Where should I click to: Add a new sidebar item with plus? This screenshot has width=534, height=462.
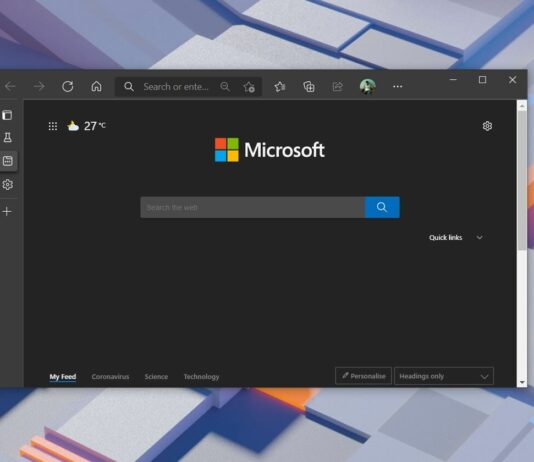[x=7, y=211]
